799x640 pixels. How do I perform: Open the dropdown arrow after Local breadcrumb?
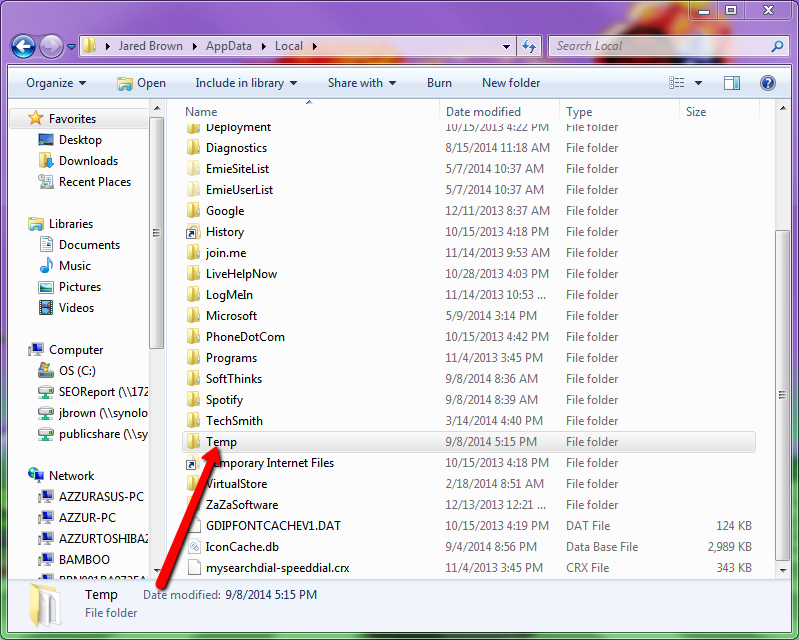[x=315, y=46]
